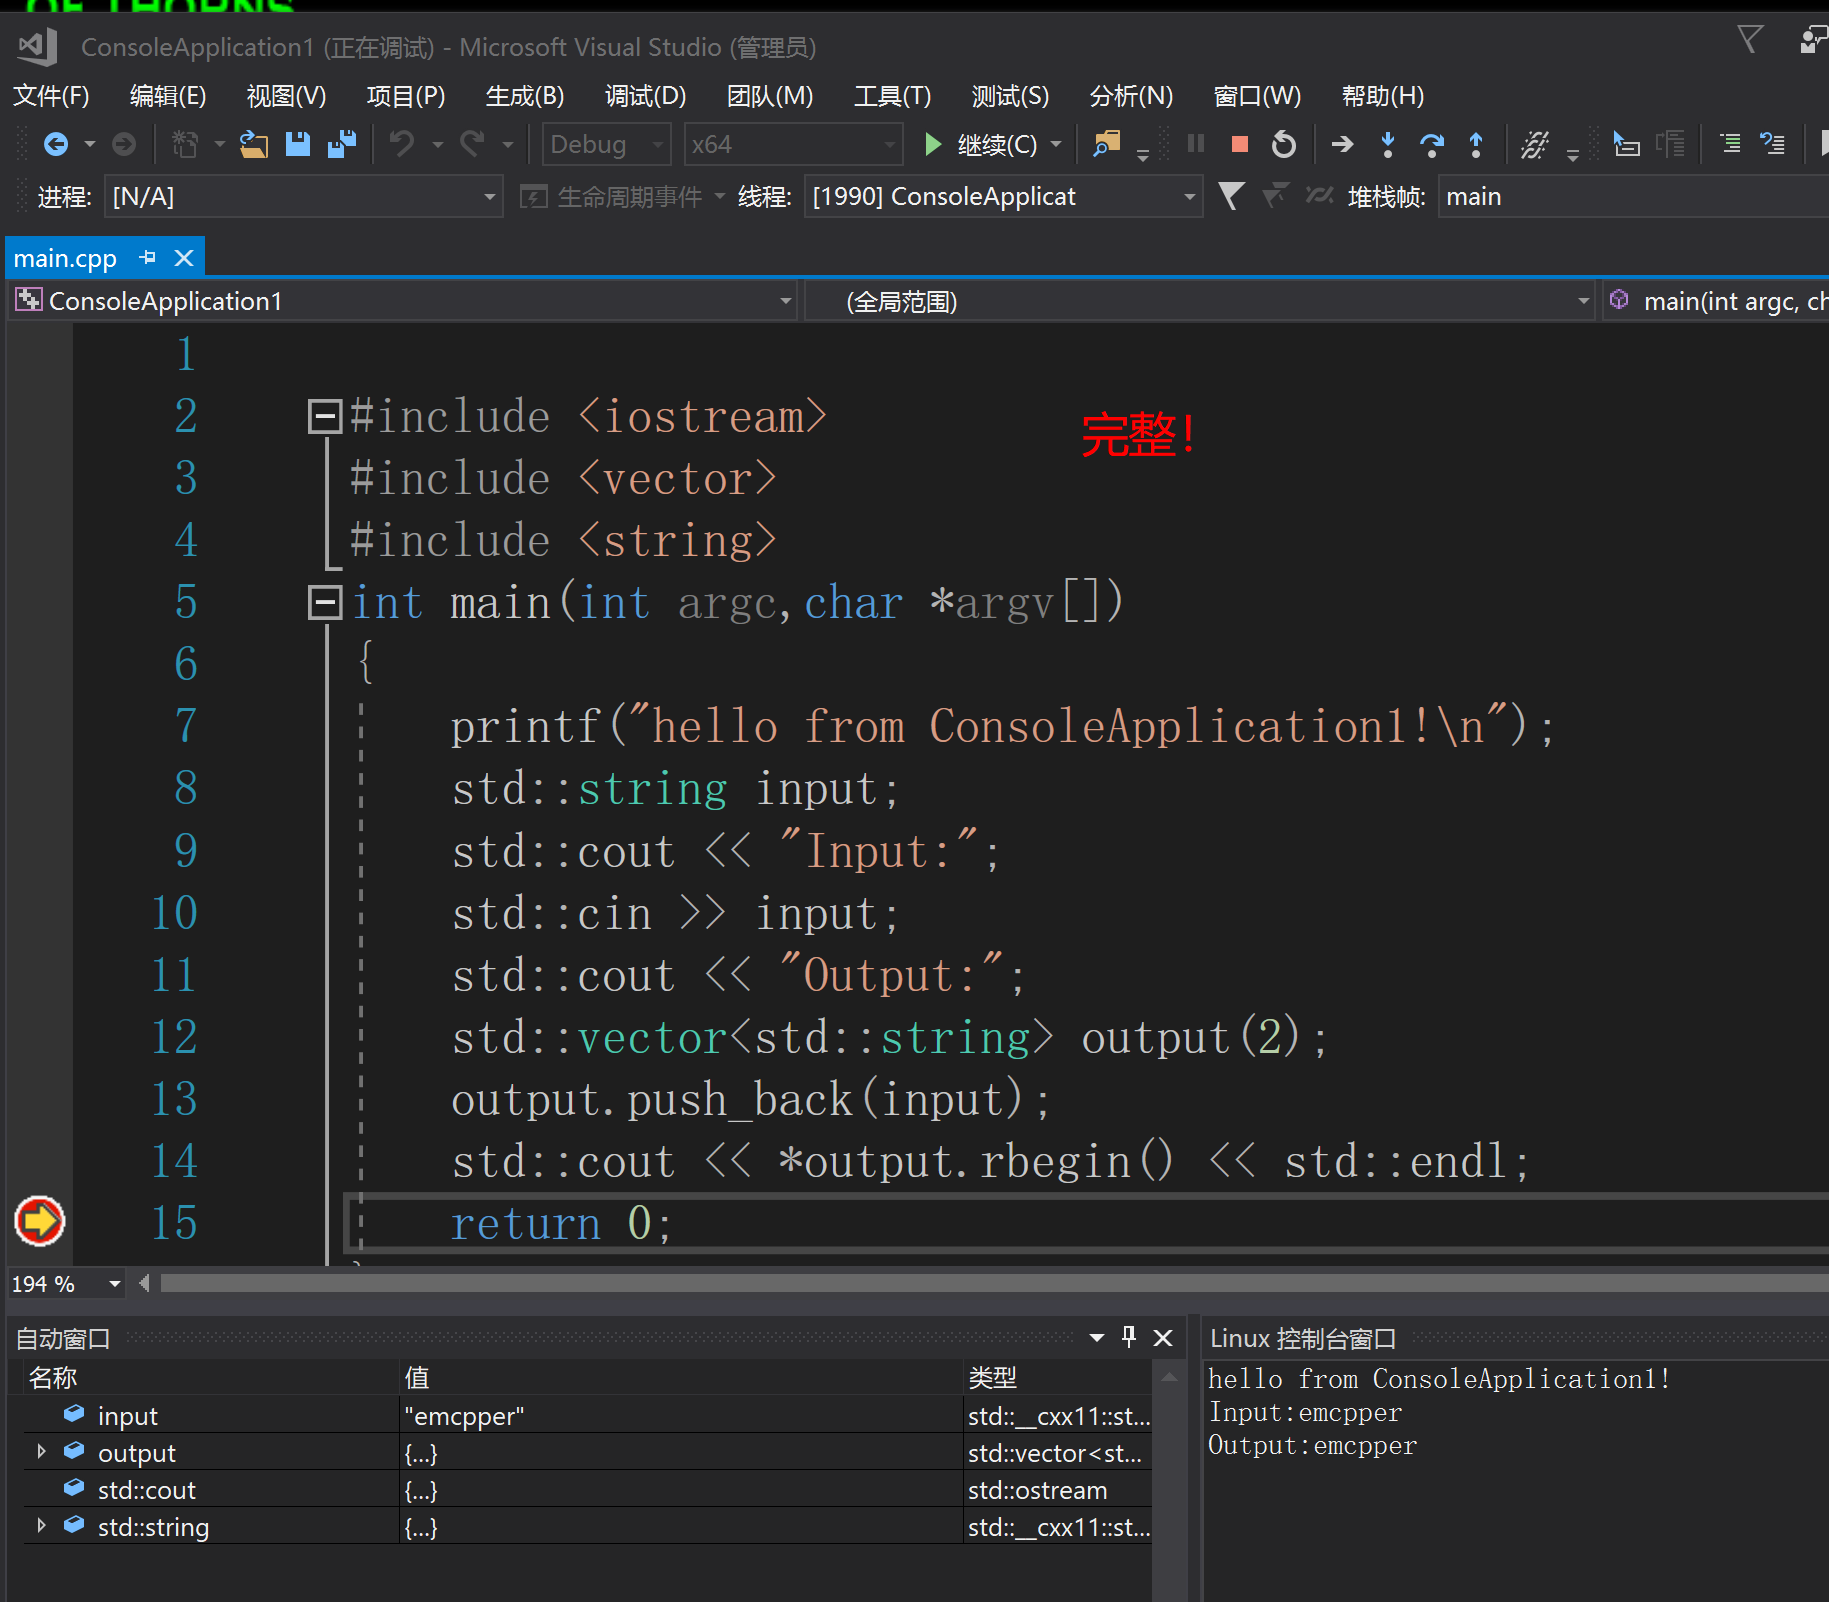Image resolution: width=1829 pixels, height=1602 pixels.
Task: Click the Restart debugging icon
Action: coord(1284,145)
